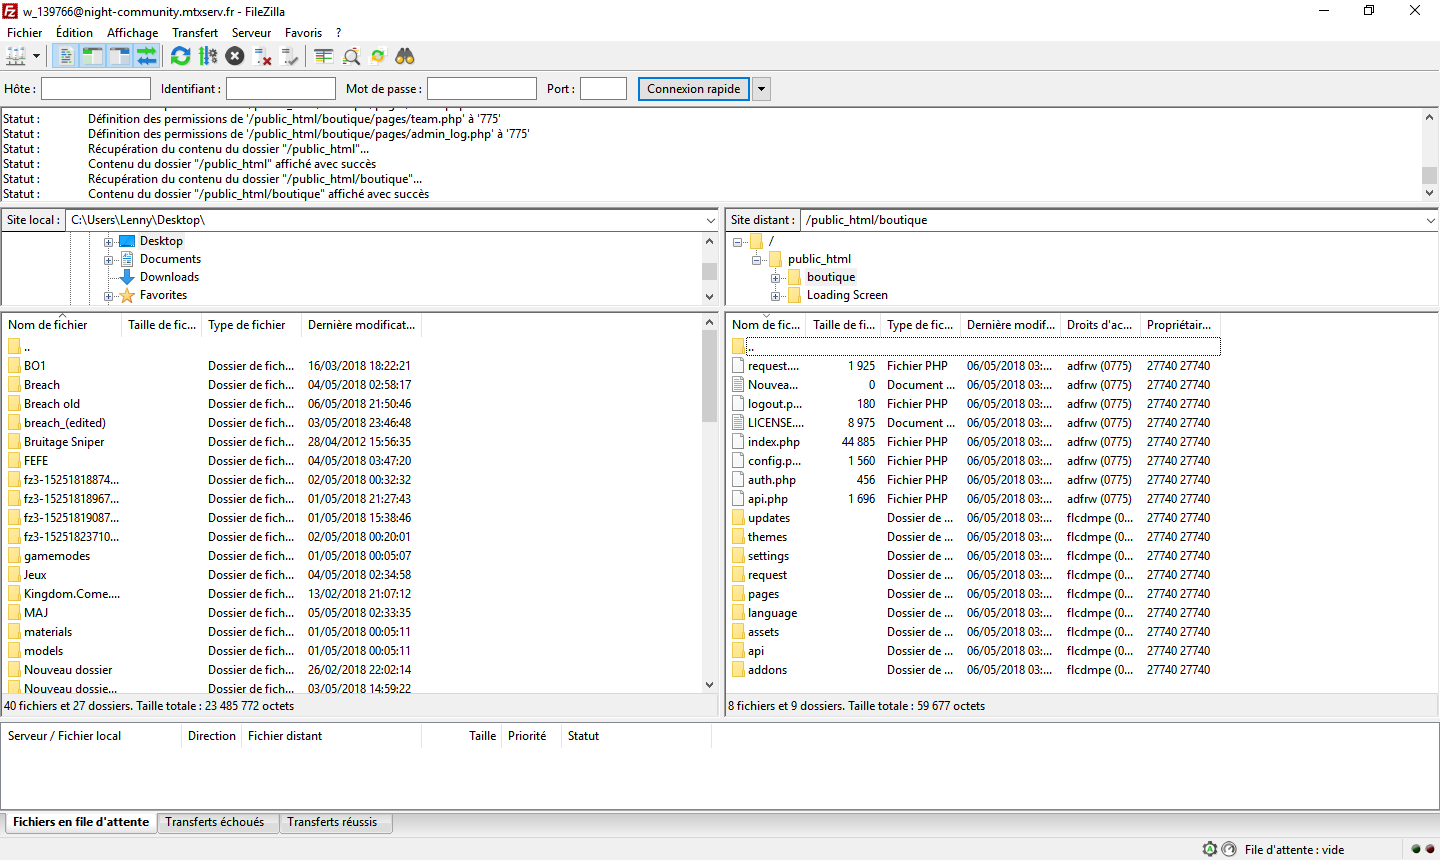
Task: Toggle transfer queue display
Action: click(x=146, y=56)
